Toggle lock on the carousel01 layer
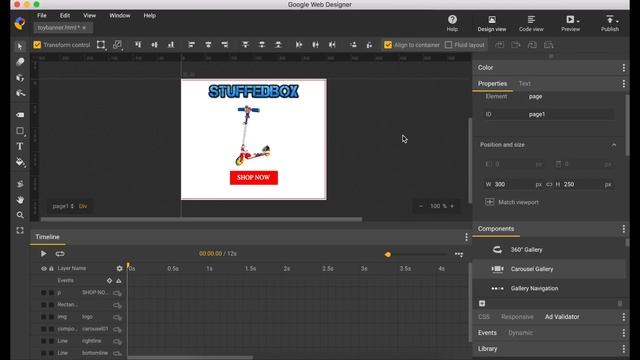 pos(51,329)
